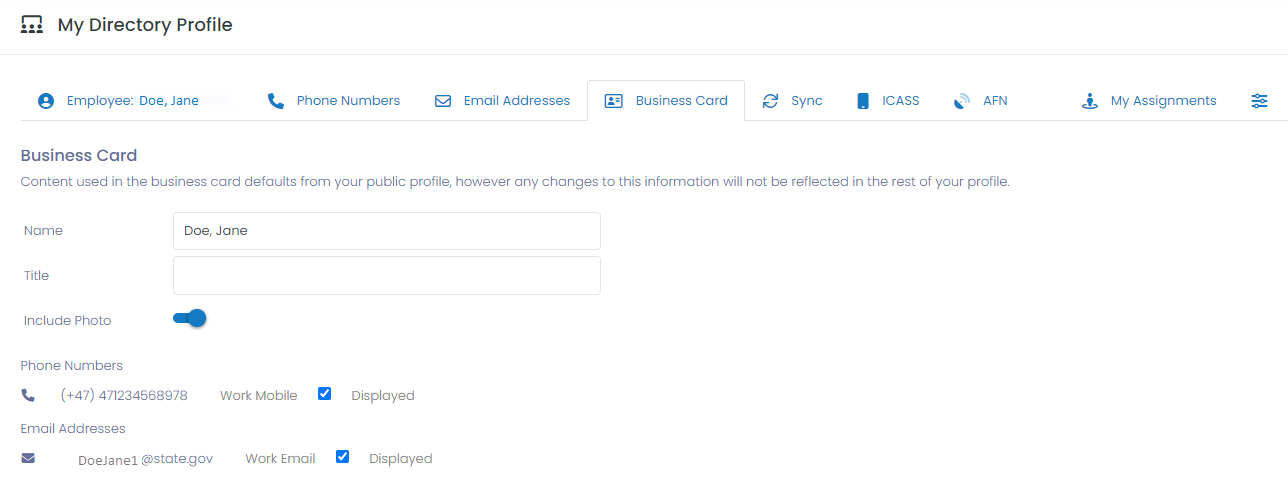This screenshot has width=1288, height=487.
Task: Click the Phone Numbers section label above the number
Action: (x=72, y=366)
